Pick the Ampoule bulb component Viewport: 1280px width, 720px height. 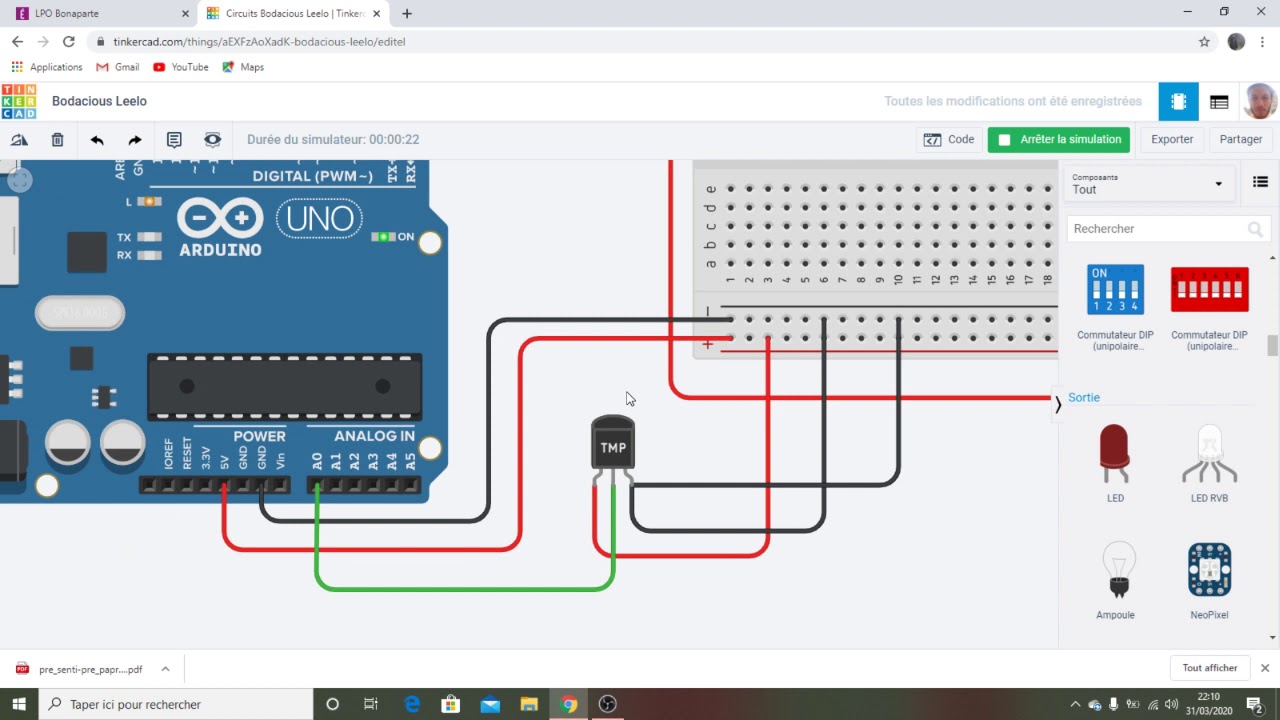[x=1116, y=580]
